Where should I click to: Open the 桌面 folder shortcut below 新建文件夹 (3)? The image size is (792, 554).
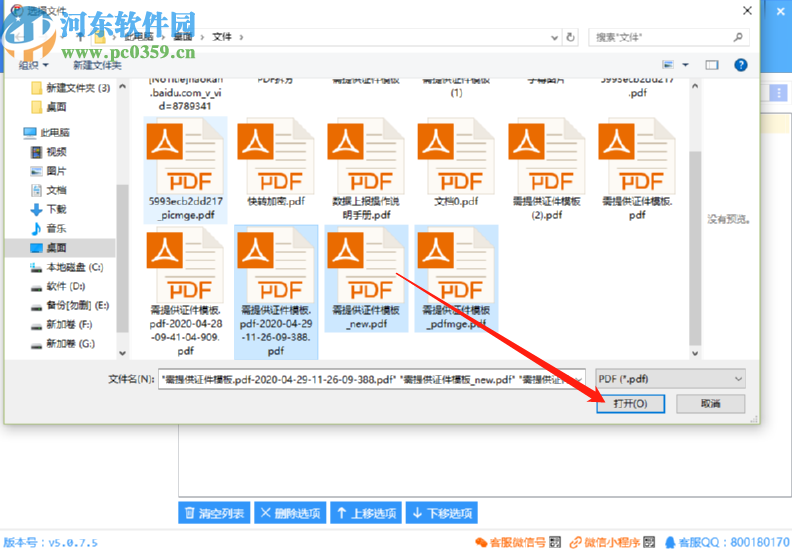click(x=49, y=107)
